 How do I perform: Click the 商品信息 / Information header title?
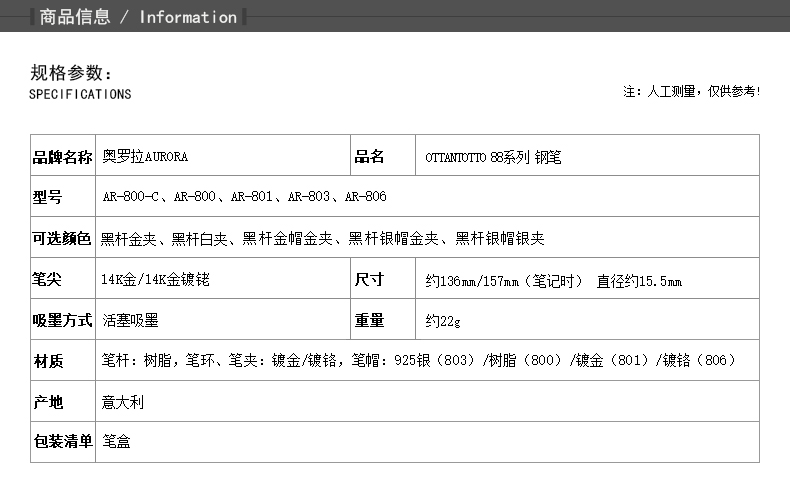[138, 17]
